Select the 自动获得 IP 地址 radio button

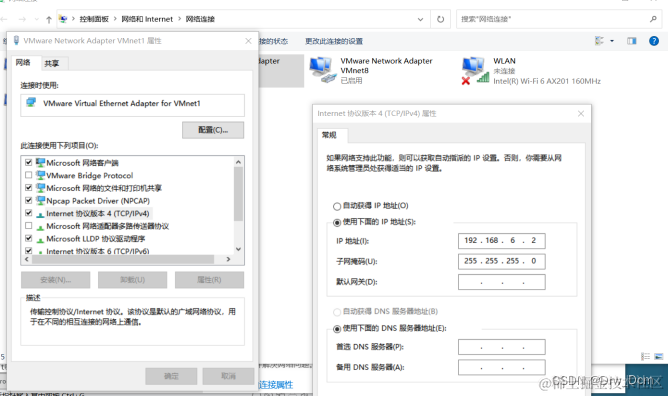pyautogui.click(x=337, y=207)
